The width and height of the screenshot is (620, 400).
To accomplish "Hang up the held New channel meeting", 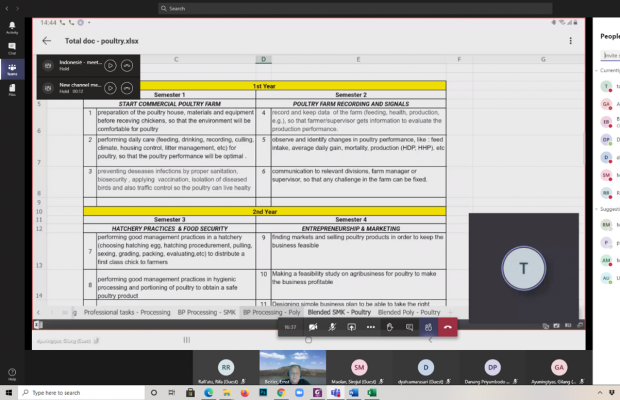I will pos(127,88).
